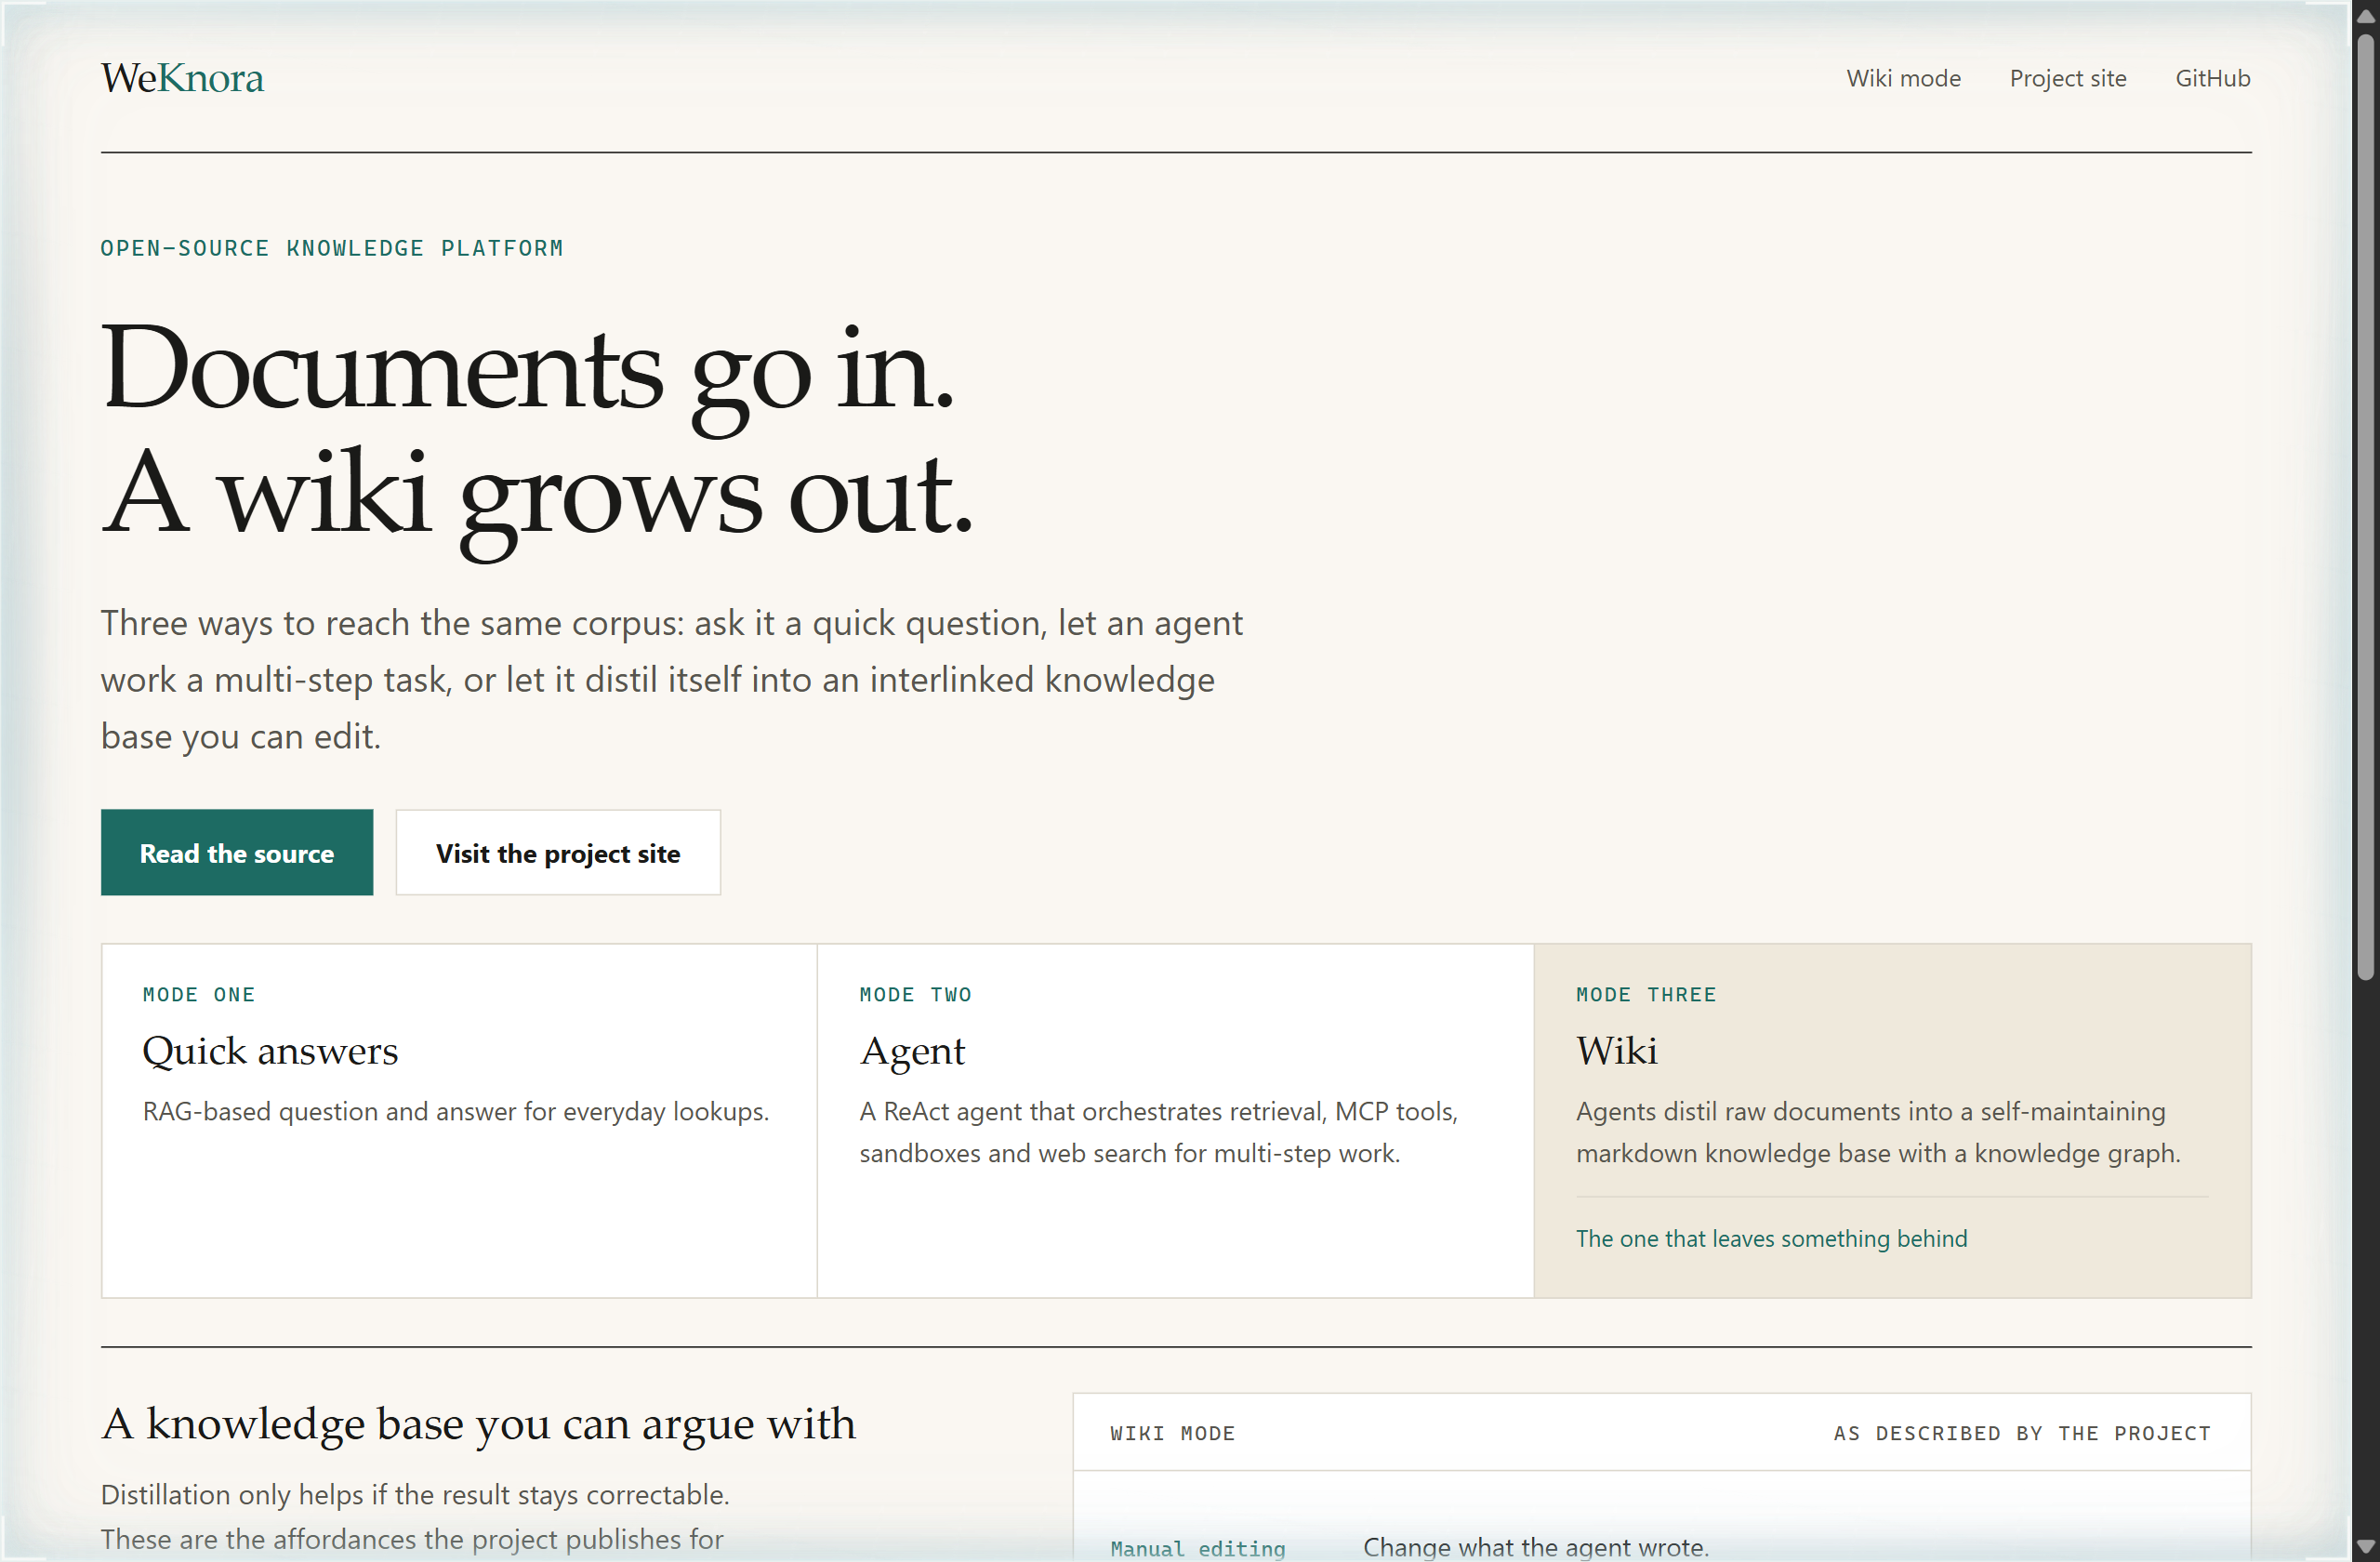Click the WIKI MODE panel header label
The width and height of the screenshot is (2380, 1562).
click(x=1172, y=1433)
